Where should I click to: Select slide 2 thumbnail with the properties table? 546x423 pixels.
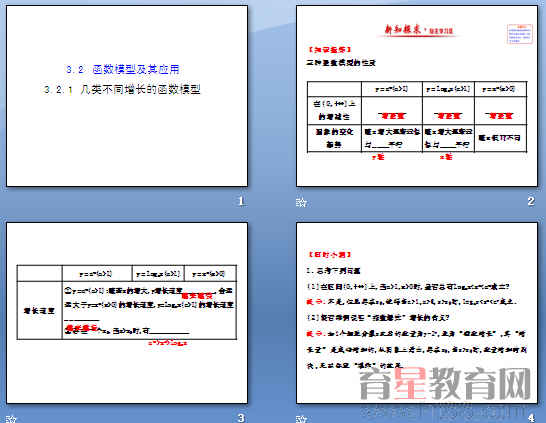tap(417, 96)
